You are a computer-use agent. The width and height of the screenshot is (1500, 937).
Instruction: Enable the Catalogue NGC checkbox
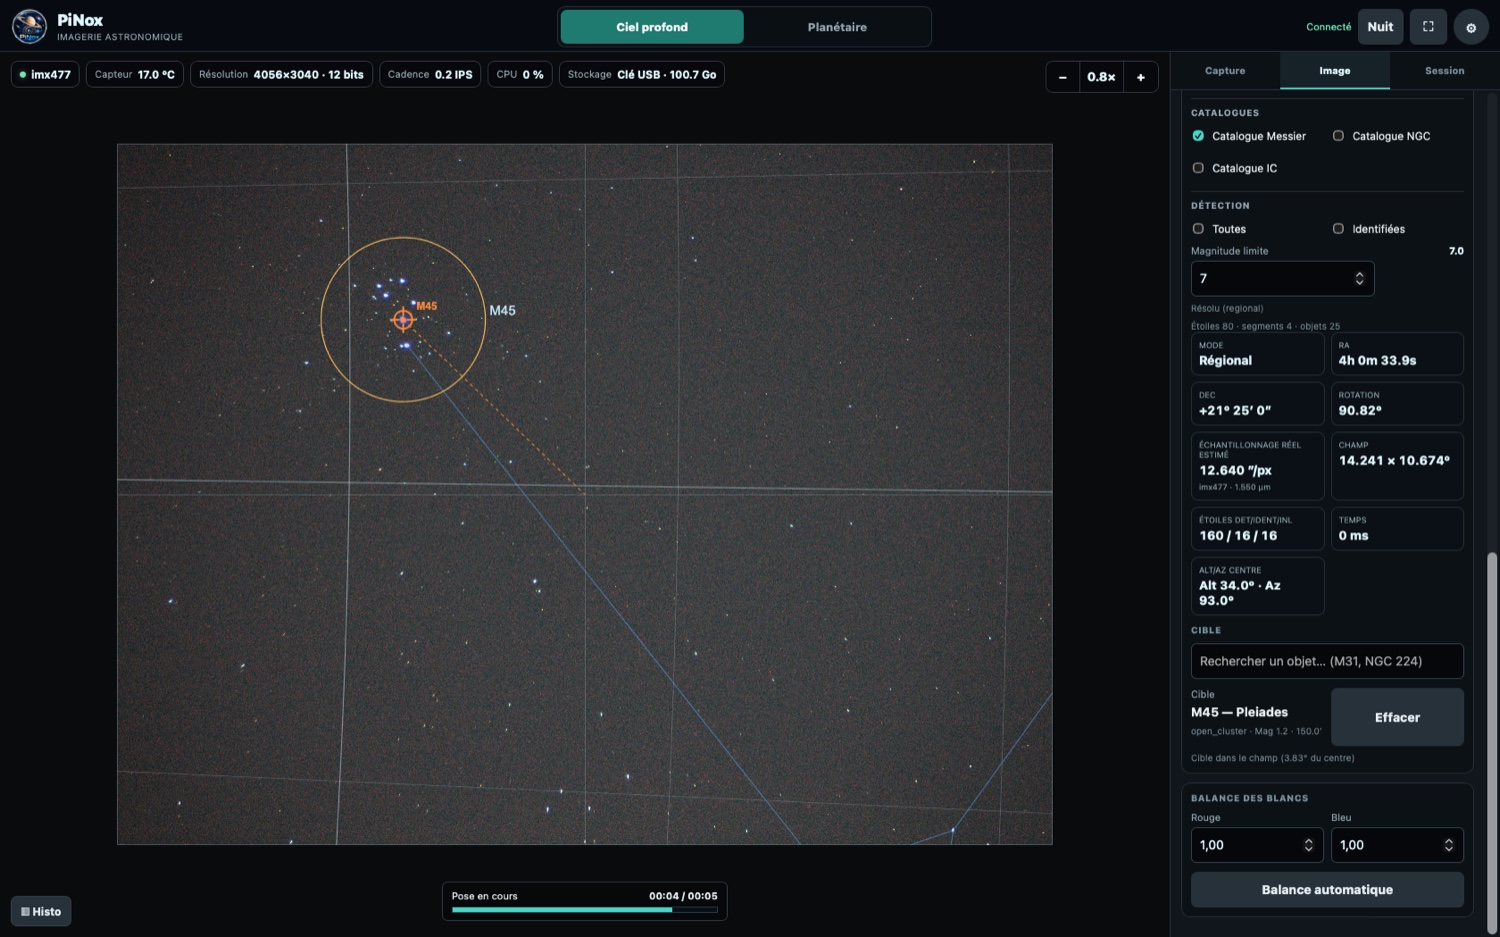(x=1338, y=136)
